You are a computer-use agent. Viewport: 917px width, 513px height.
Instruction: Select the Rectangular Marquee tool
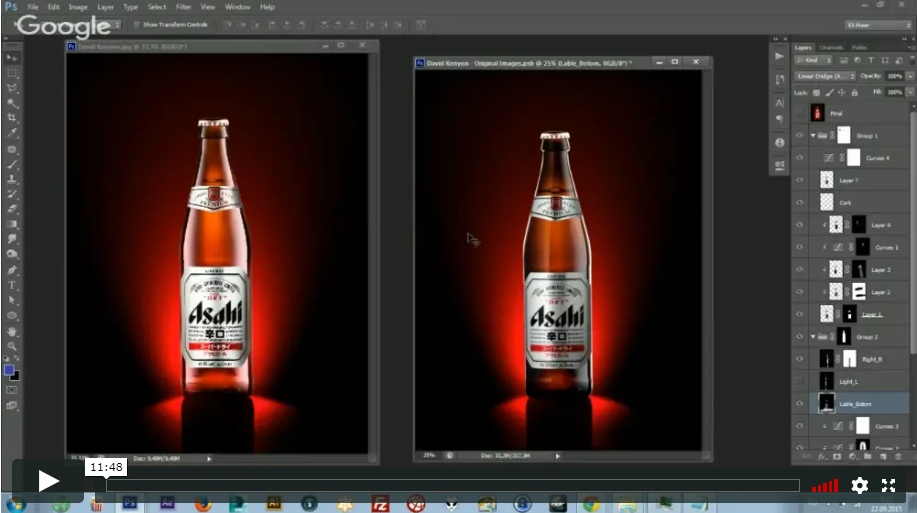click(x=12, y=73)
